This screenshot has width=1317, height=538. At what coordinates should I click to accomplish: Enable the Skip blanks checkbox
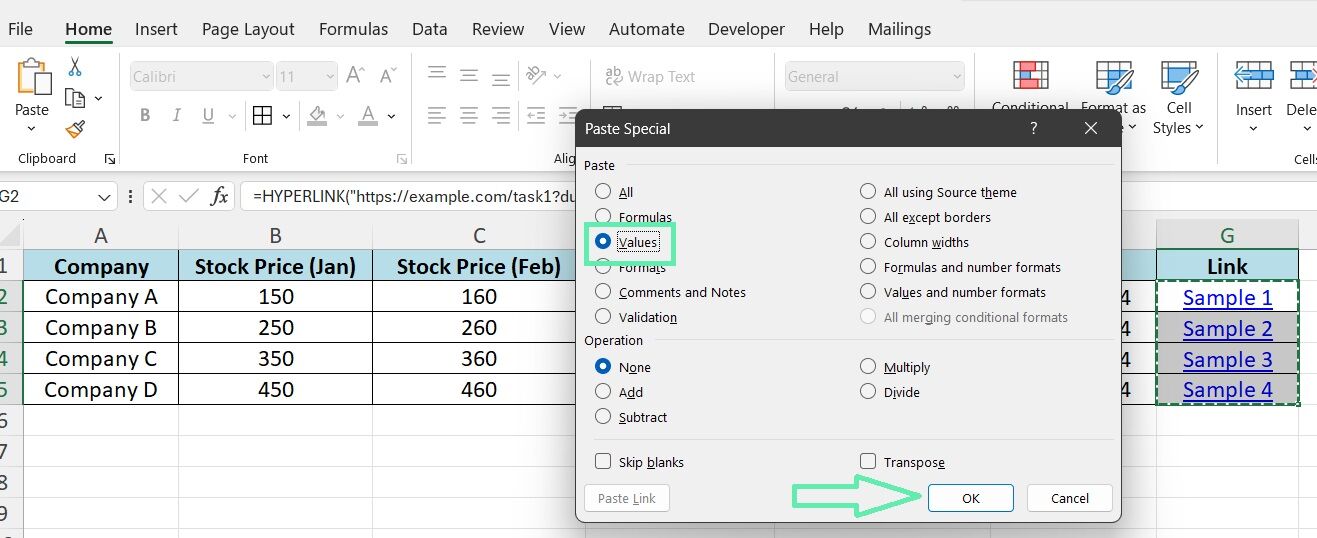[602, 461]
